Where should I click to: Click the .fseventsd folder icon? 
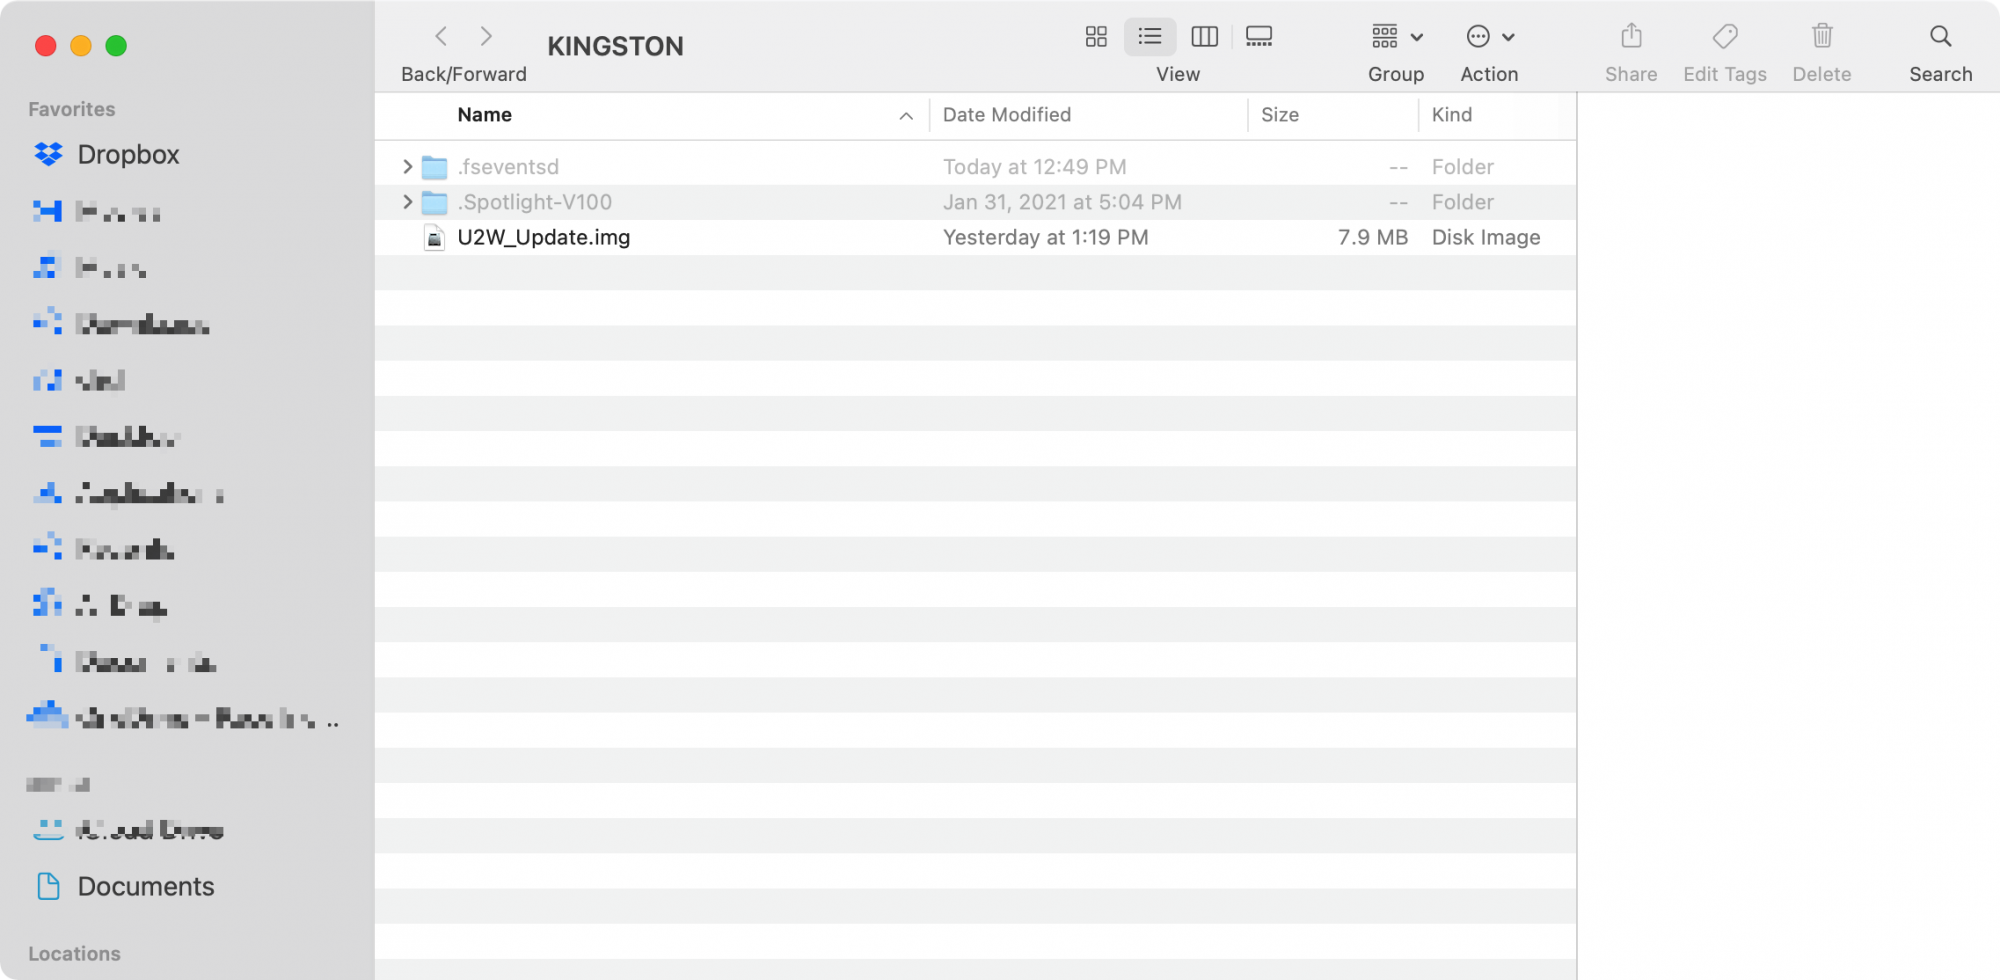pyautogui.click(x=434, y=167)
